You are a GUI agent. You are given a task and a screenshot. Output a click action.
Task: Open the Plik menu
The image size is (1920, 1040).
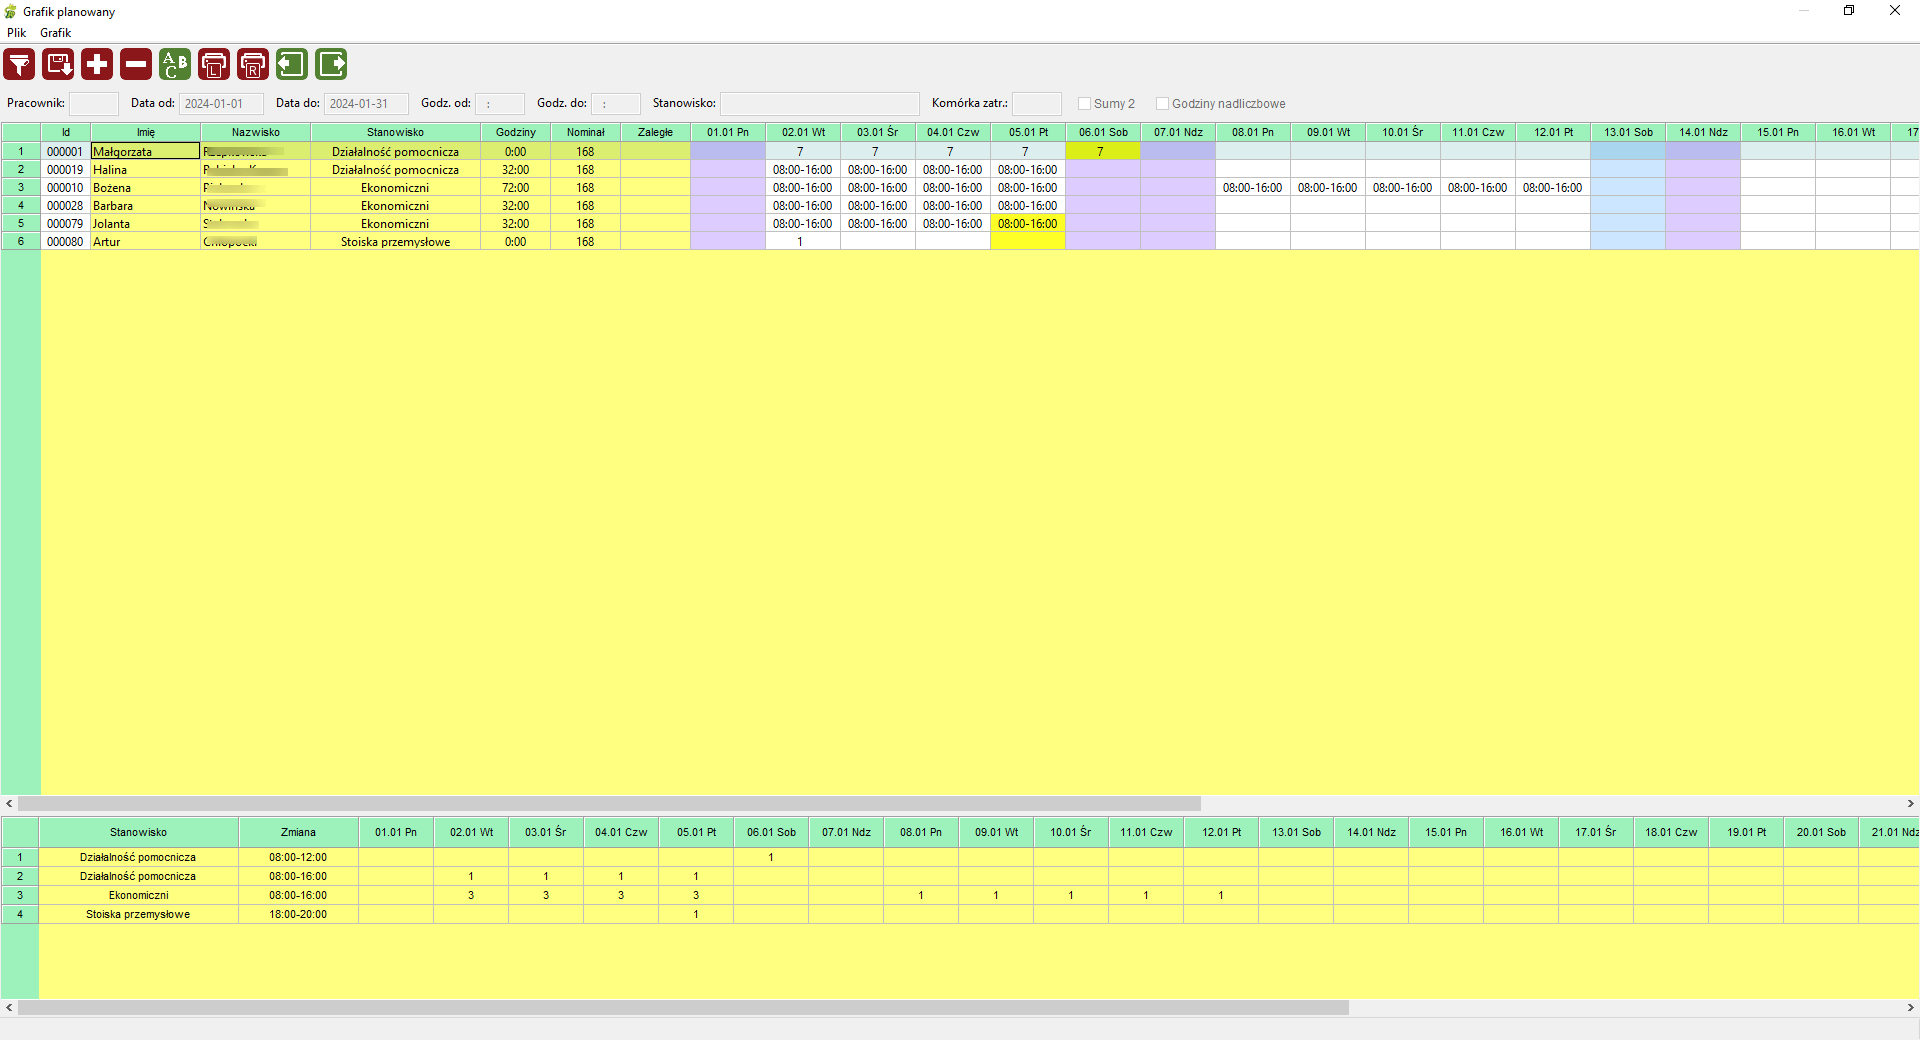[16, 33]
